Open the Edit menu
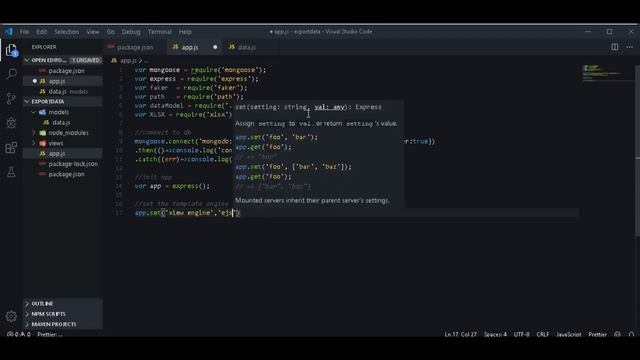 42,32
